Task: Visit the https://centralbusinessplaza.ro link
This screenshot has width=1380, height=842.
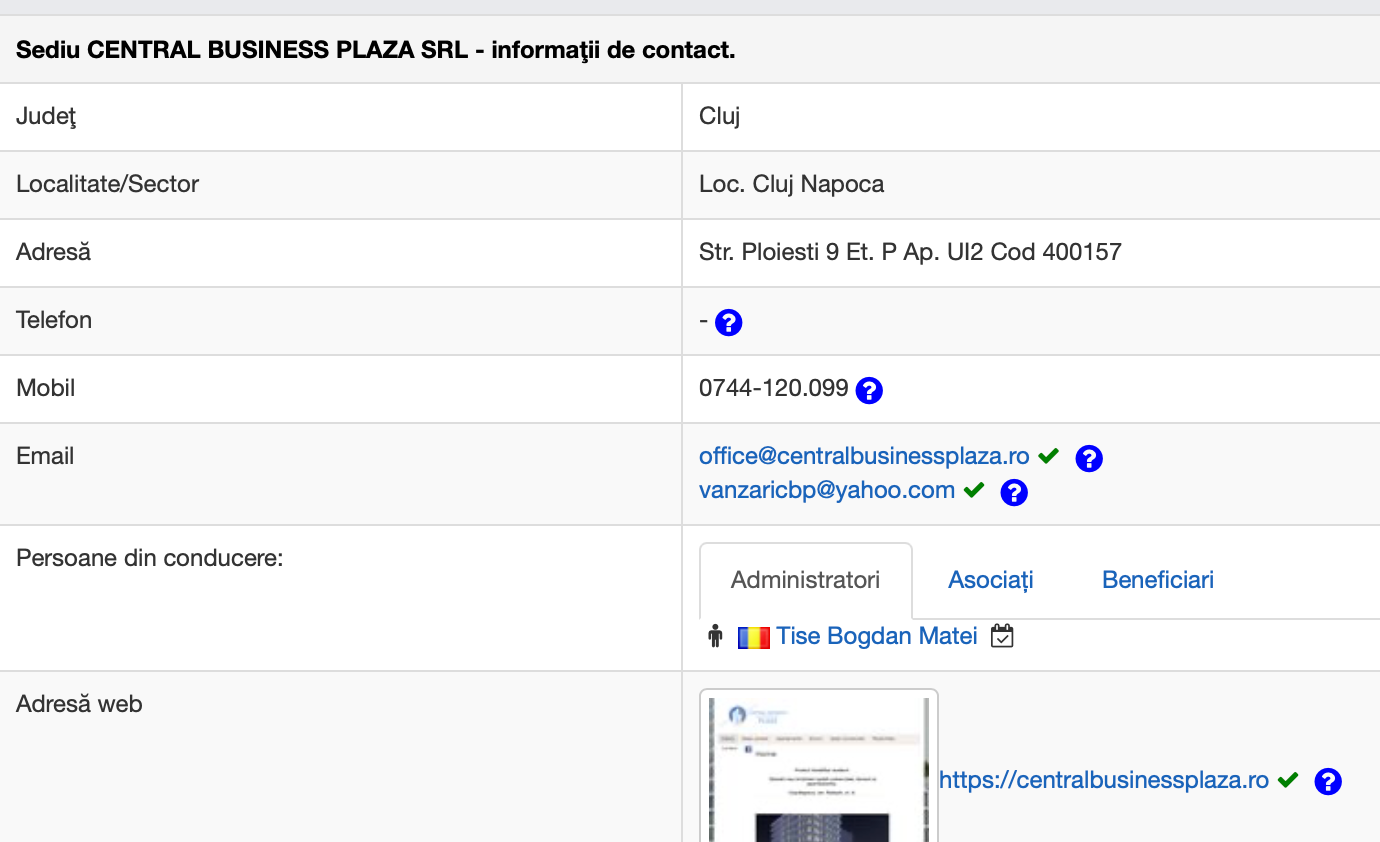Action: [1104, 780]
